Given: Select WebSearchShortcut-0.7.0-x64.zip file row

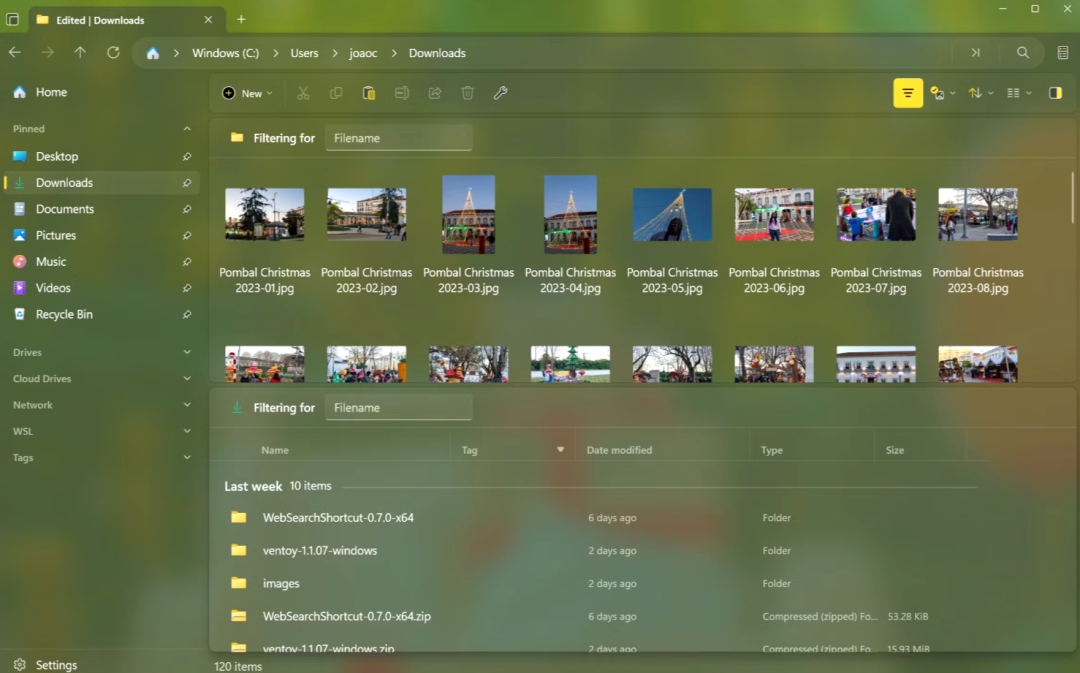Looking at the screenshot, I should tap(599, 617).
